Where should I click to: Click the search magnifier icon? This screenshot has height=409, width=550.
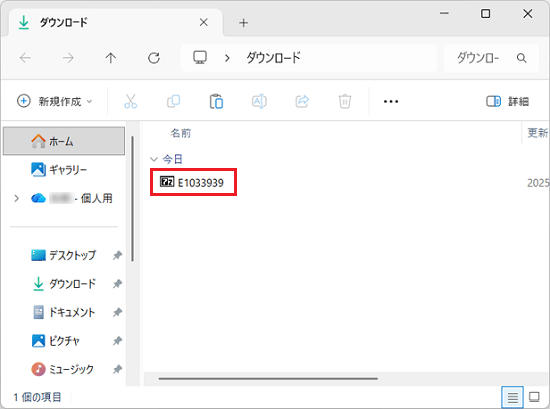pos(522,58)
